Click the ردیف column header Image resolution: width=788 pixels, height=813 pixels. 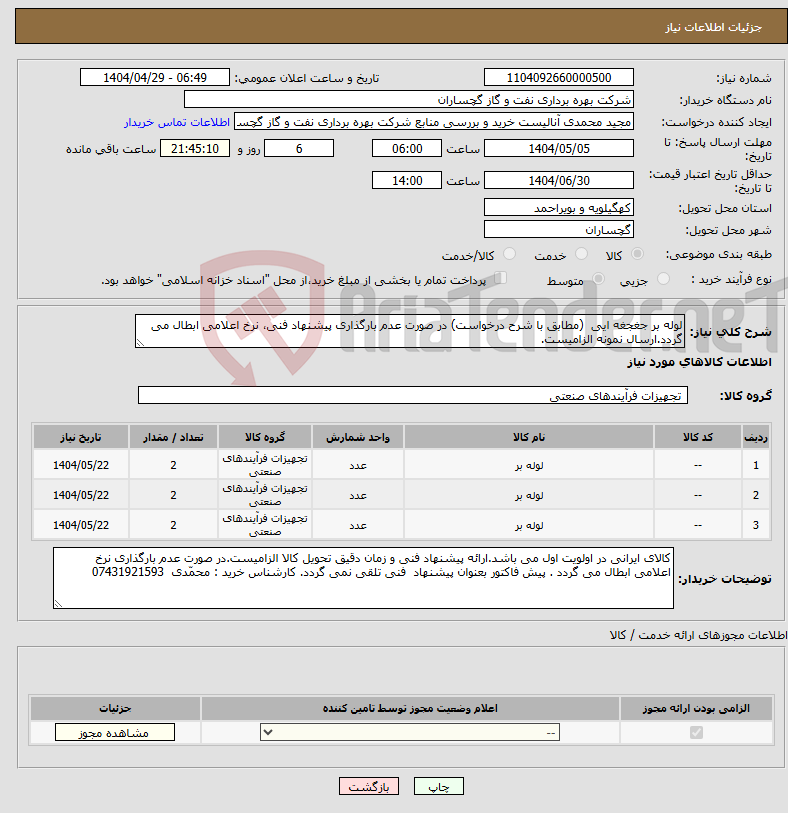(x=756, y=437)
